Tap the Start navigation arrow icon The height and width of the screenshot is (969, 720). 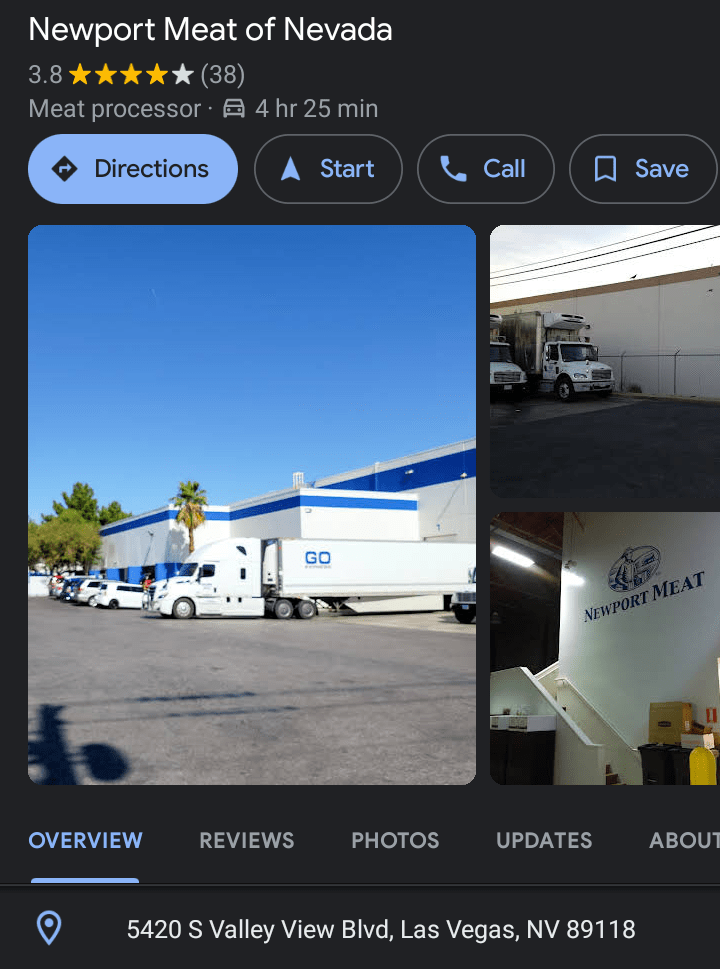coord(290,169)
